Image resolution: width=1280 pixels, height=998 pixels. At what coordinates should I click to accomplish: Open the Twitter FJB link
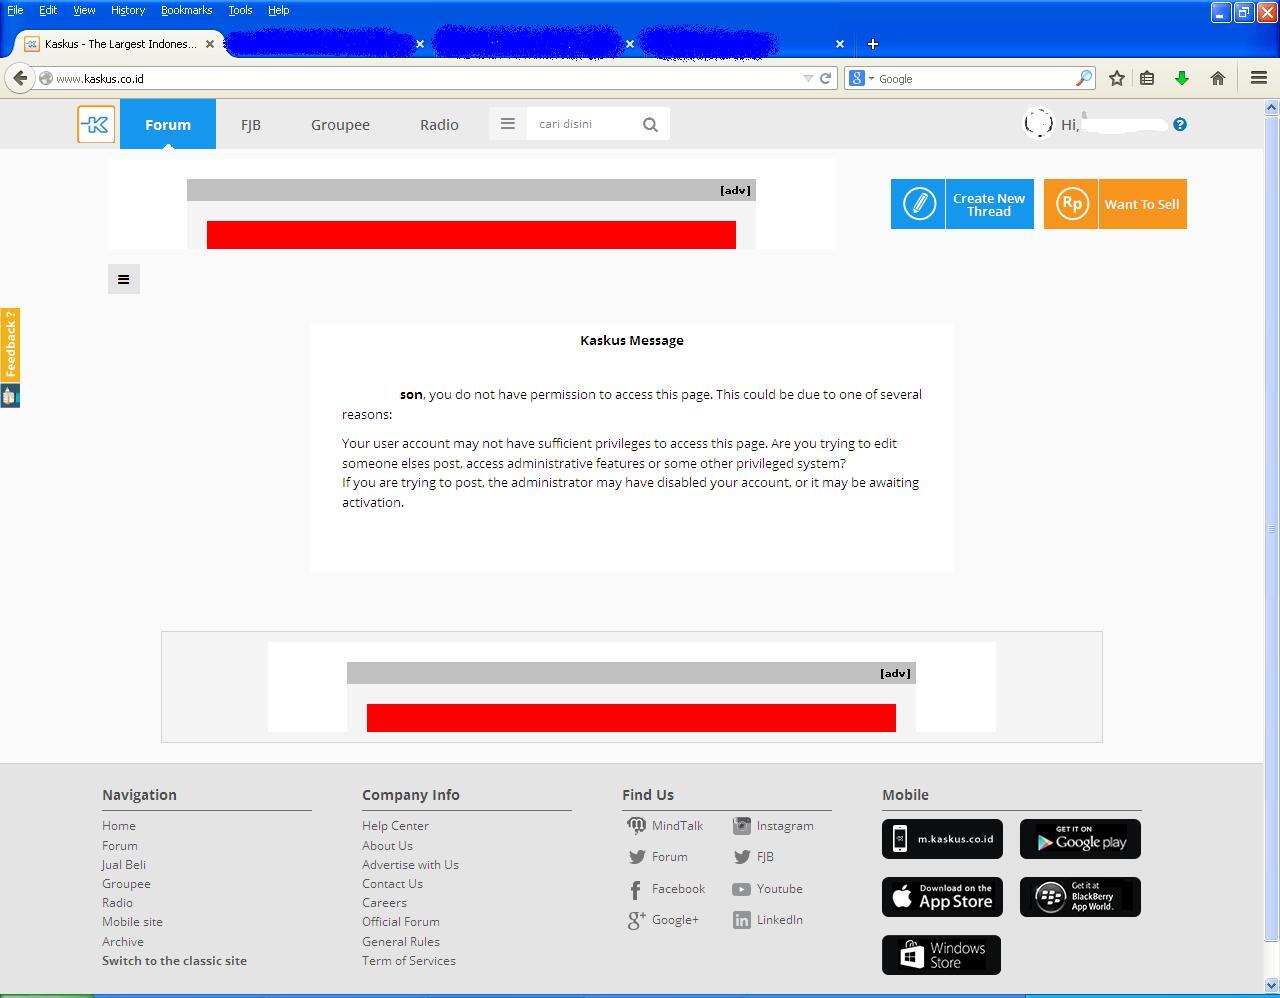(x=754, y=857)
